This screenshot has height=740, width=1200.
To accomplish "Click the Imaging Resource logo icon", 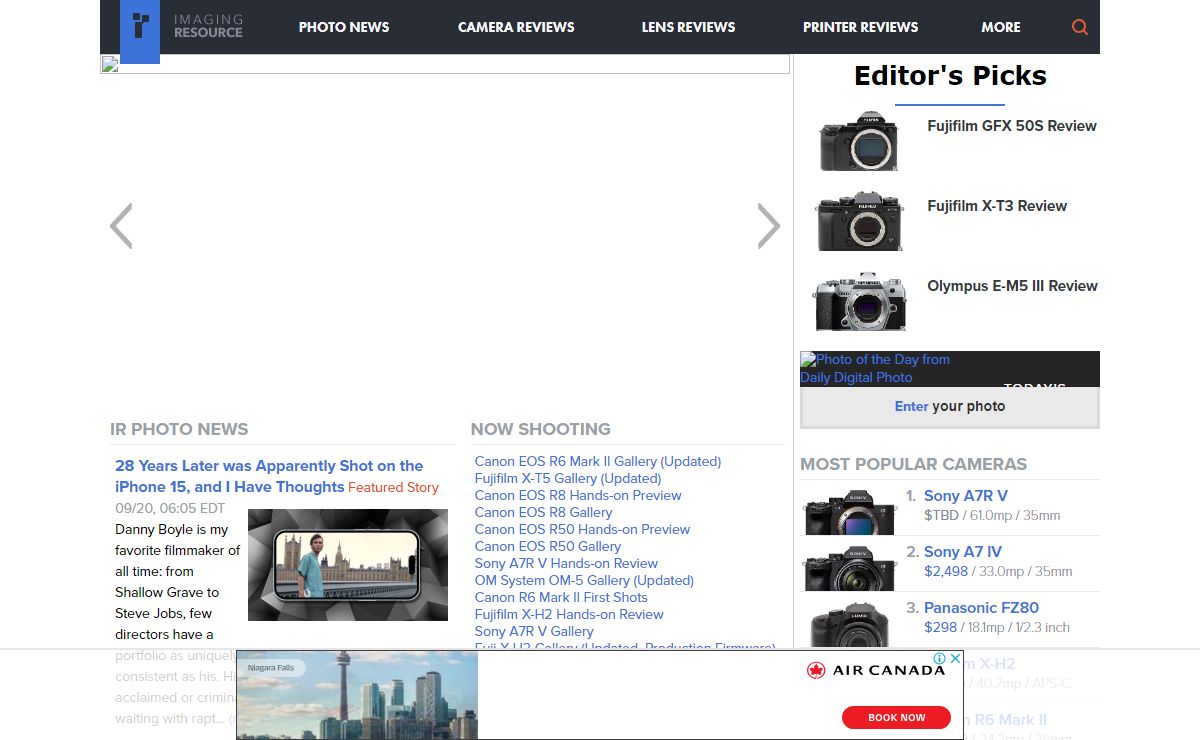I will point(140,28).
